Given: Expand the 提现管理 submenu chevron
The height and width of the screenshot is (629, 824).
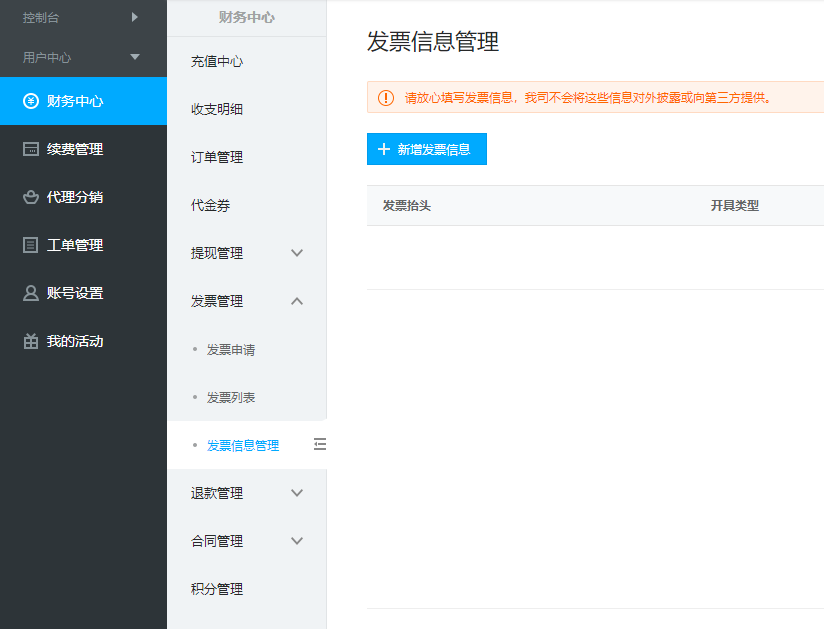Looking at the screenshot, I should click(x=297, y=253).
